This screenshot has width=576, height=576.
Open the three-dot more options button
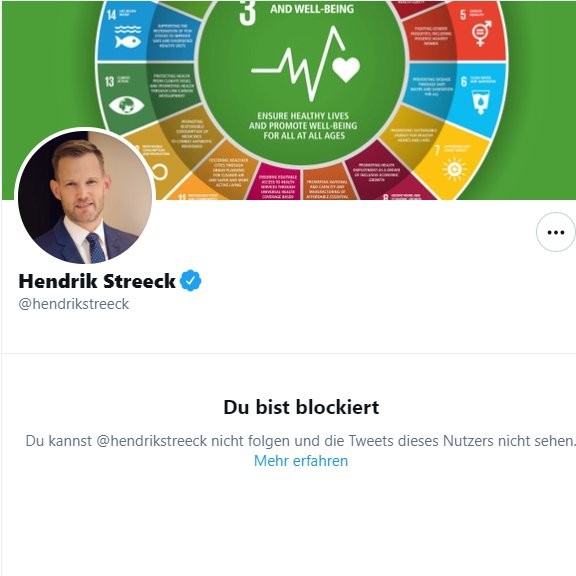(x=555, y=232)
